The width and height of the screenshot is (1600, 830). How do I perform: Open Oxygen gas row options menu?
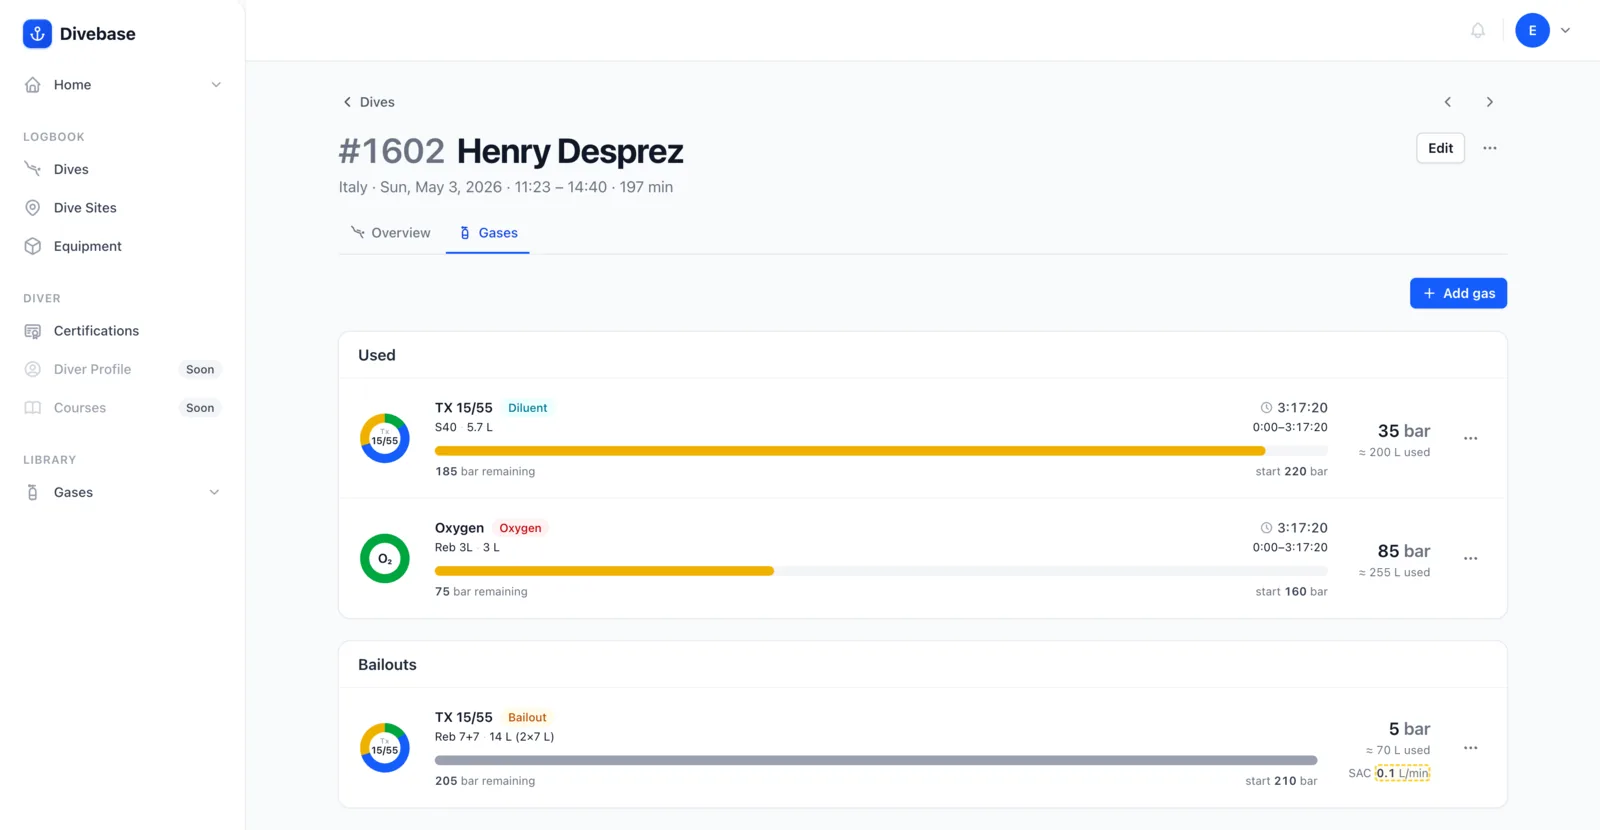pyautogui.click(x=1470, y=558)
